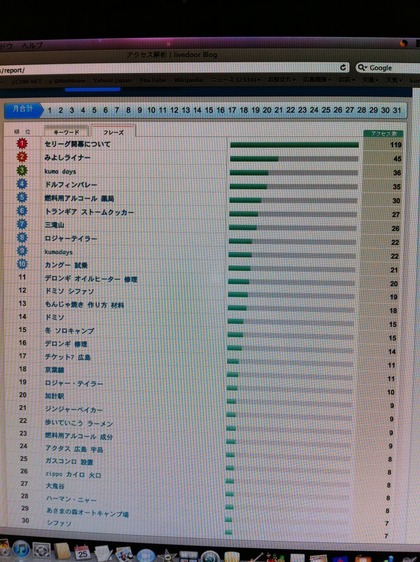Open Time Machine from the Dock
The image size is (420, 562).
210,557
